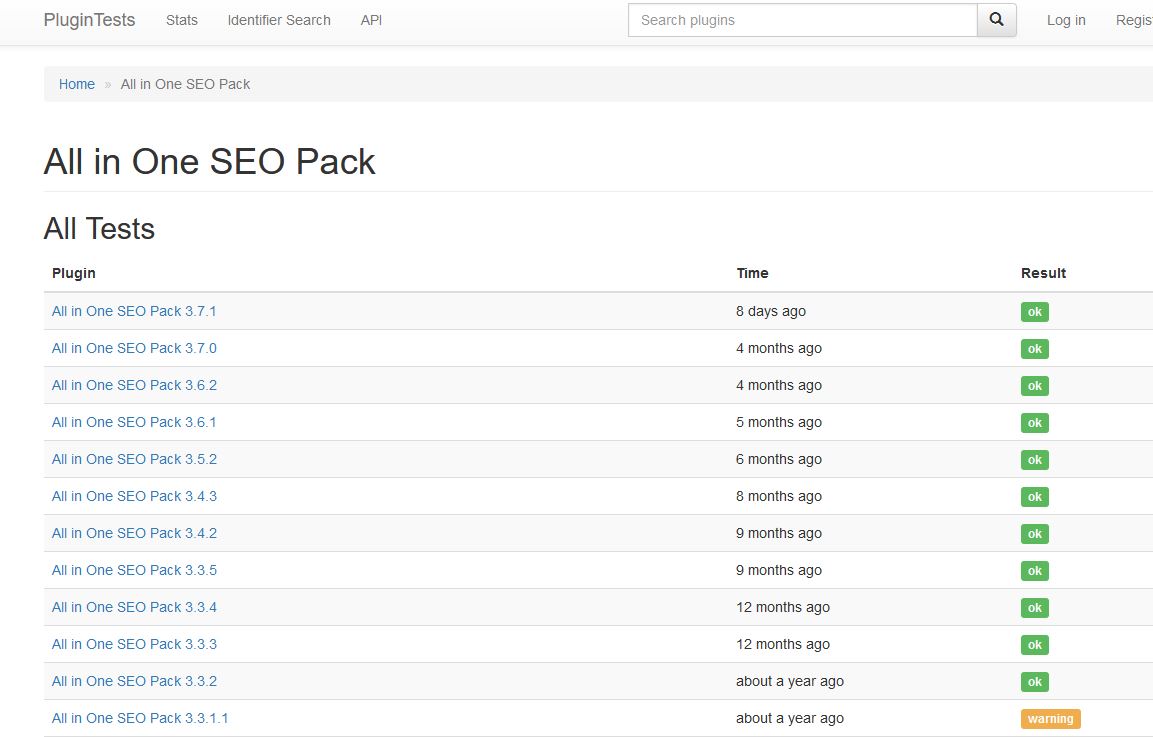Click the '5 months ago' time cell
Viewport: 1153px width, 737px height.
pyautogui.click(x=779, y=422)
